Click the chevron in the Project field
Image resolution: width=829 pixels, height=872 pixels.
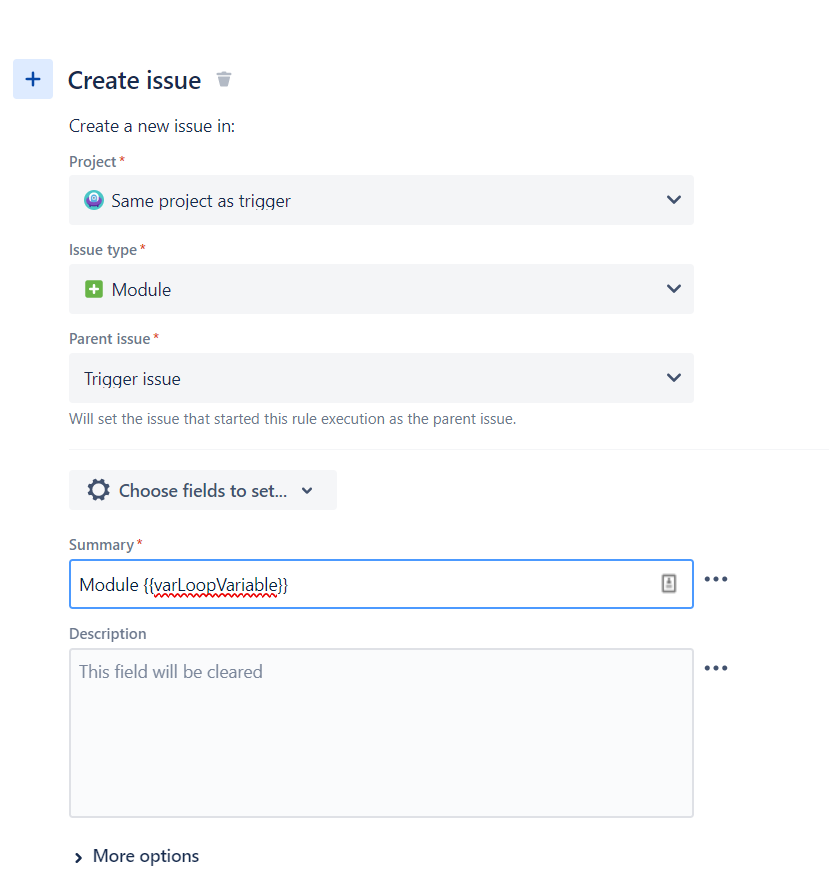(x=673, y=200)
